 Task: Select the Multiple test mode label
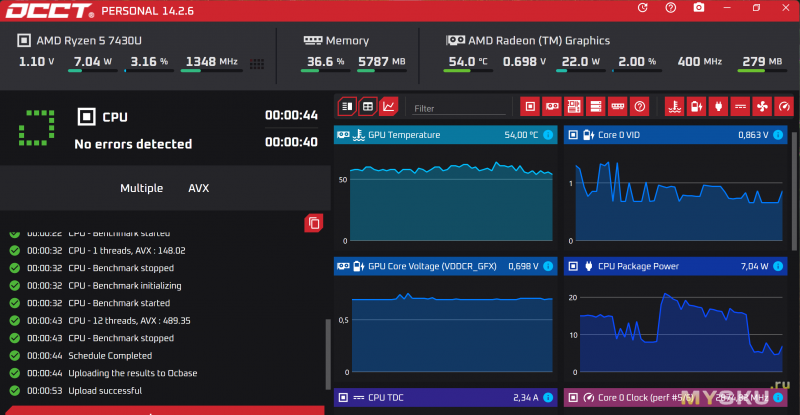(x=141, y=188)
